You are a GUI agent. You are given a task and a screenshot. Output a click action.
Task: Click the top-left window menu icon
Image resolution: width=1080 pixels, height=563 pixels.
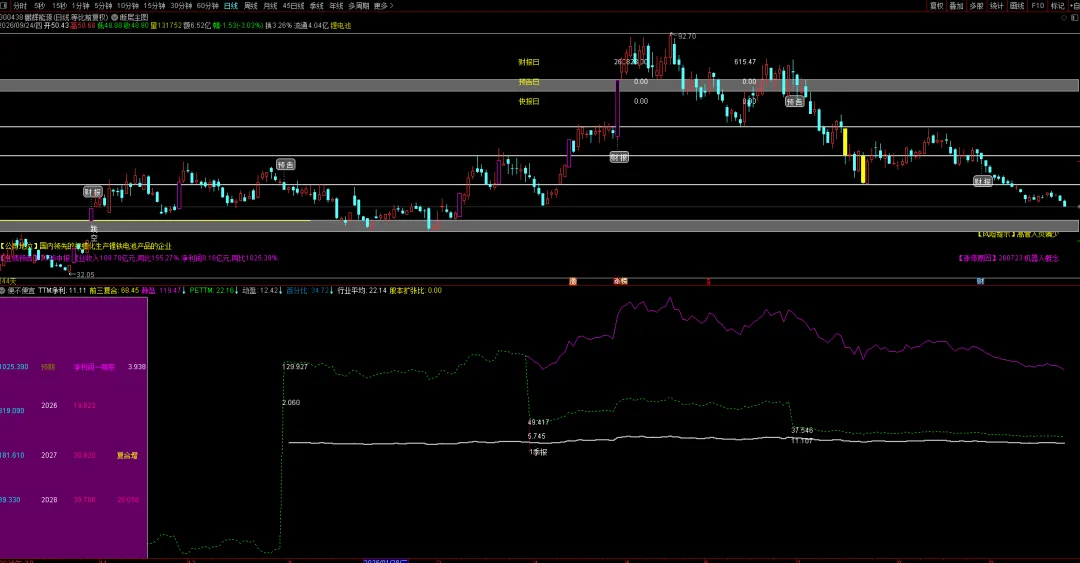click(x=3, y=6)
